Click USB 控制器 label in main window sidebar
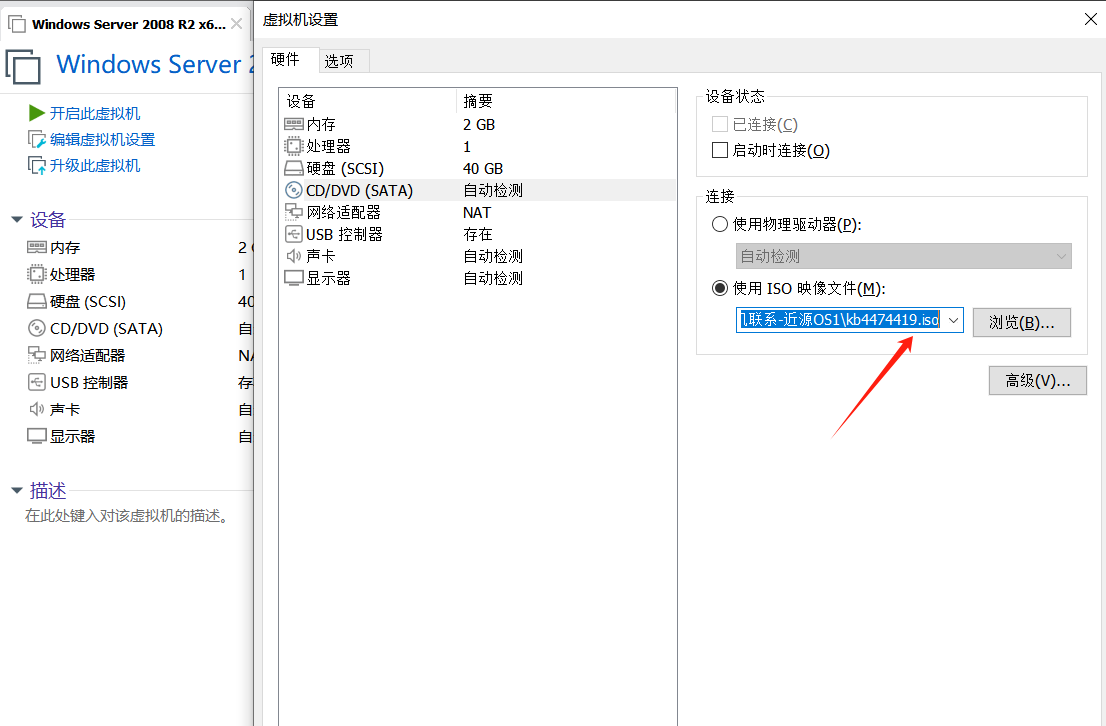Screen dimensions: 1106x726 89,382
